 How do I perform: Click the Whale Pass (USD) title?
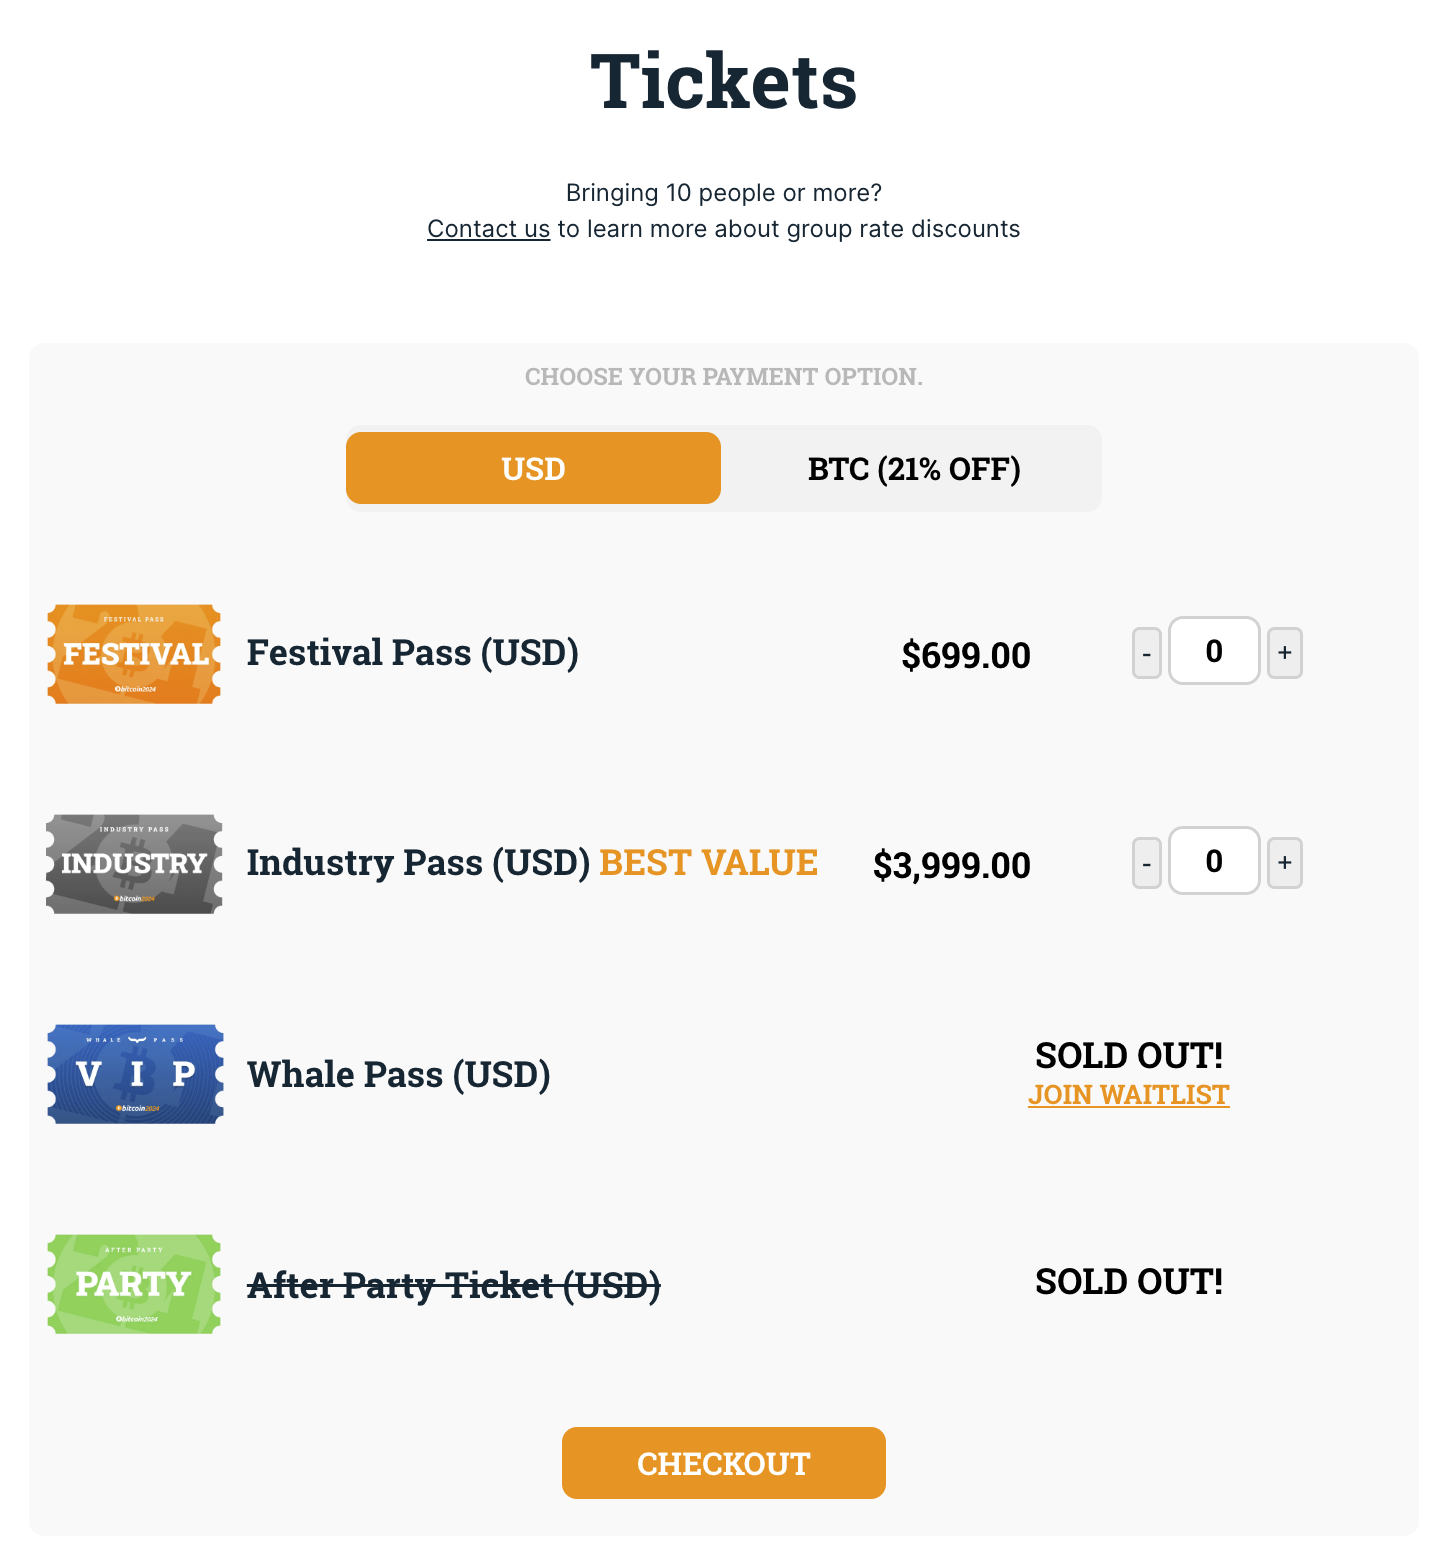(399, 1075)
